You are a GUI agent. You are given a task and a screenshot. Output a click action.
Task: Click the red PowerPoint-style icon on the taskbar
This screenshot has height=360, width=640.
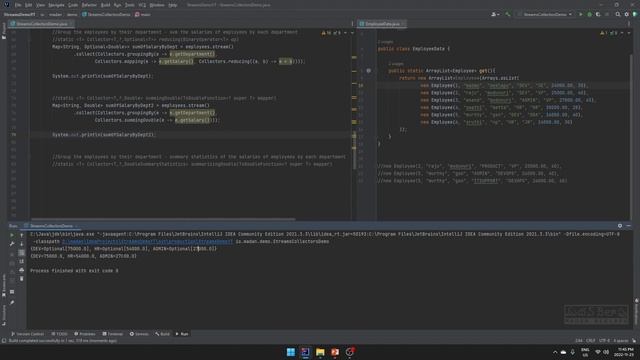(x=335, y=352)
